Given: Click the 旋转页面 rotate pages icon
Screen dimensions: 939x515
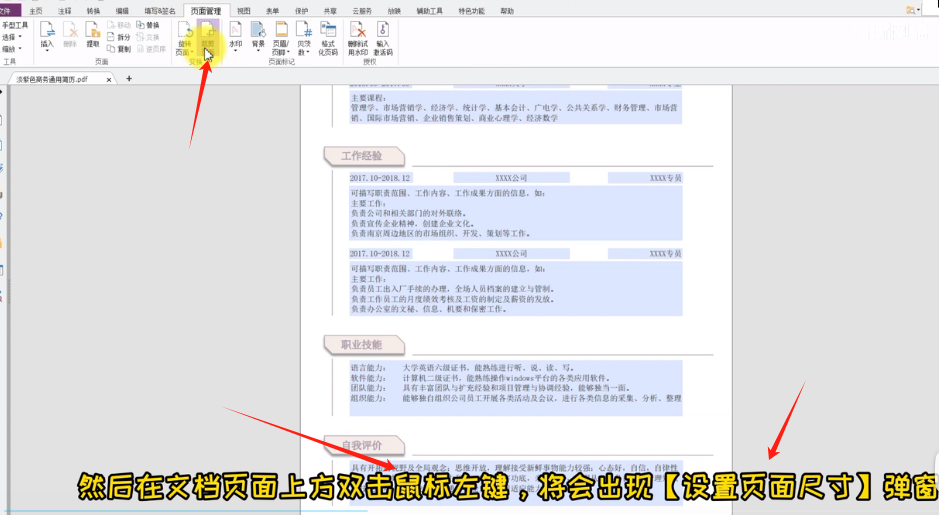Looking at the screenshot, I should click(184, 38).
